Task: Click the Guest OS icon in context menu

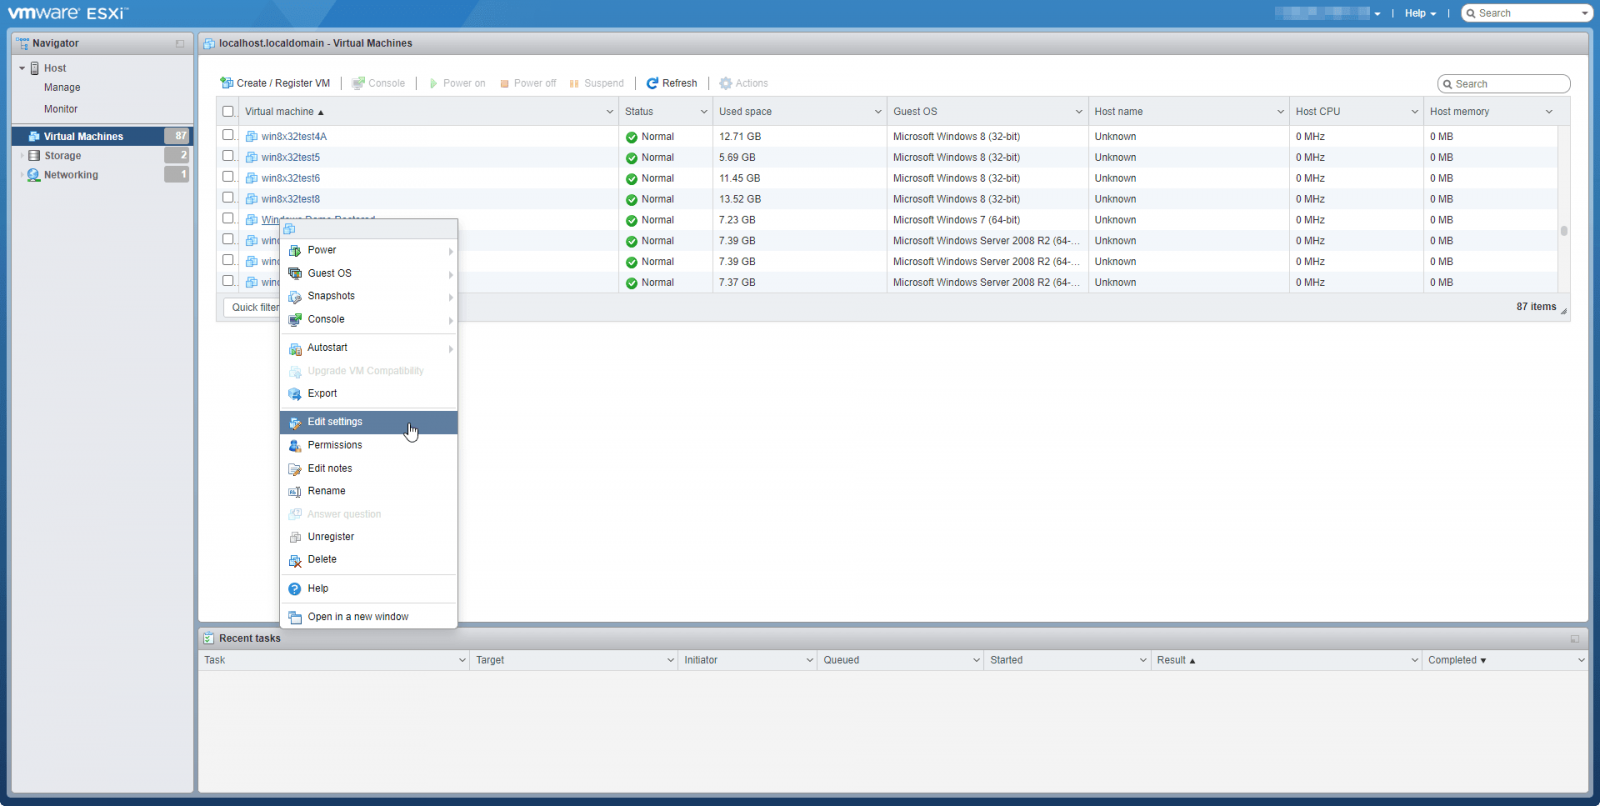Action: click(295, 273)
